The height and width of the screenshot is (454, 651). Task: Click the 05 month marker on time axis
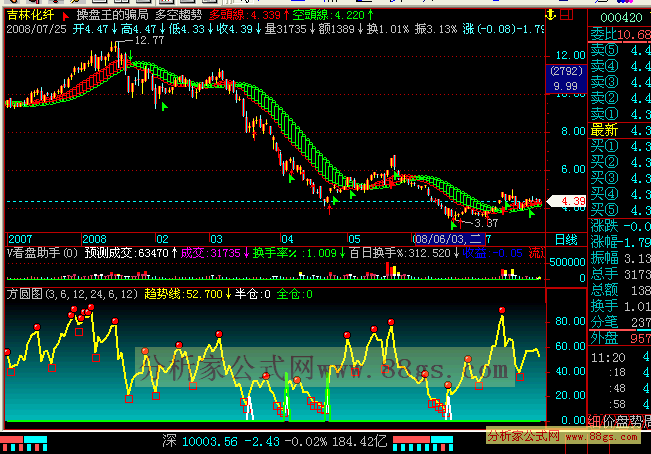tap(354, 239)
